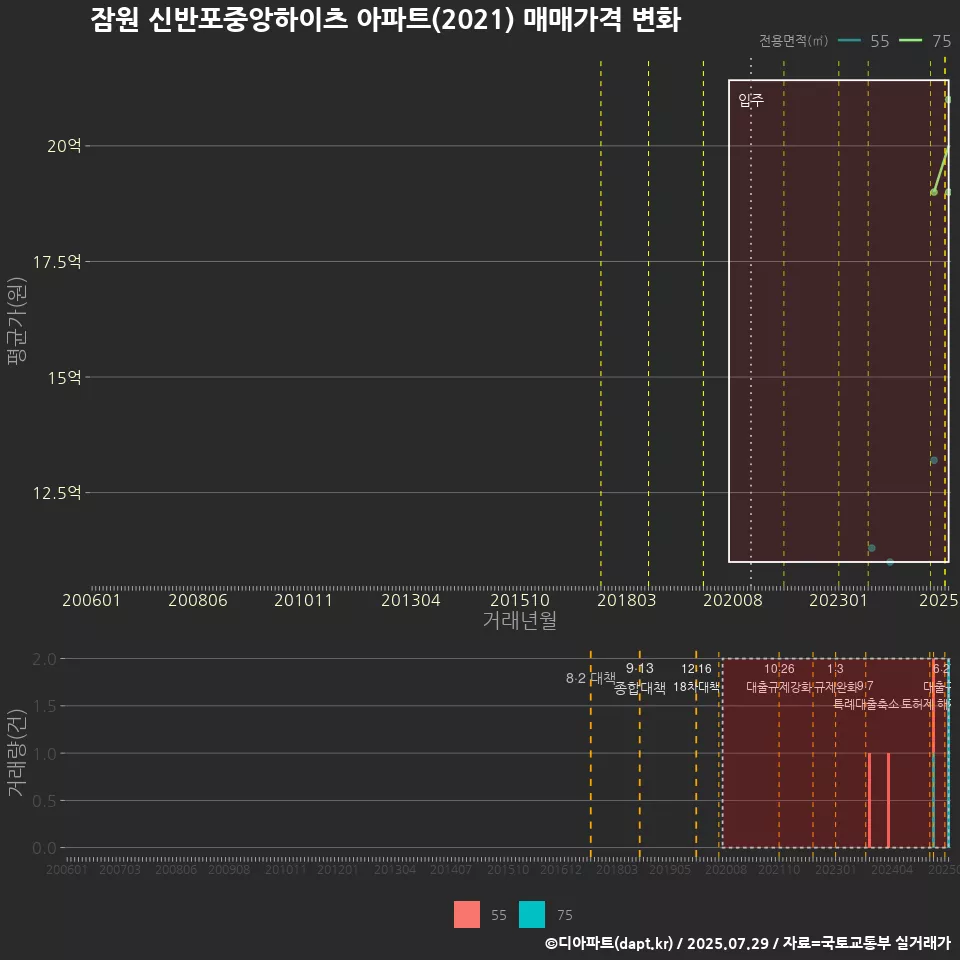Select the 12.5억 y-axis label
This screenshot has height=960, width=960.
pyautogui.click(x=57, y=493)
